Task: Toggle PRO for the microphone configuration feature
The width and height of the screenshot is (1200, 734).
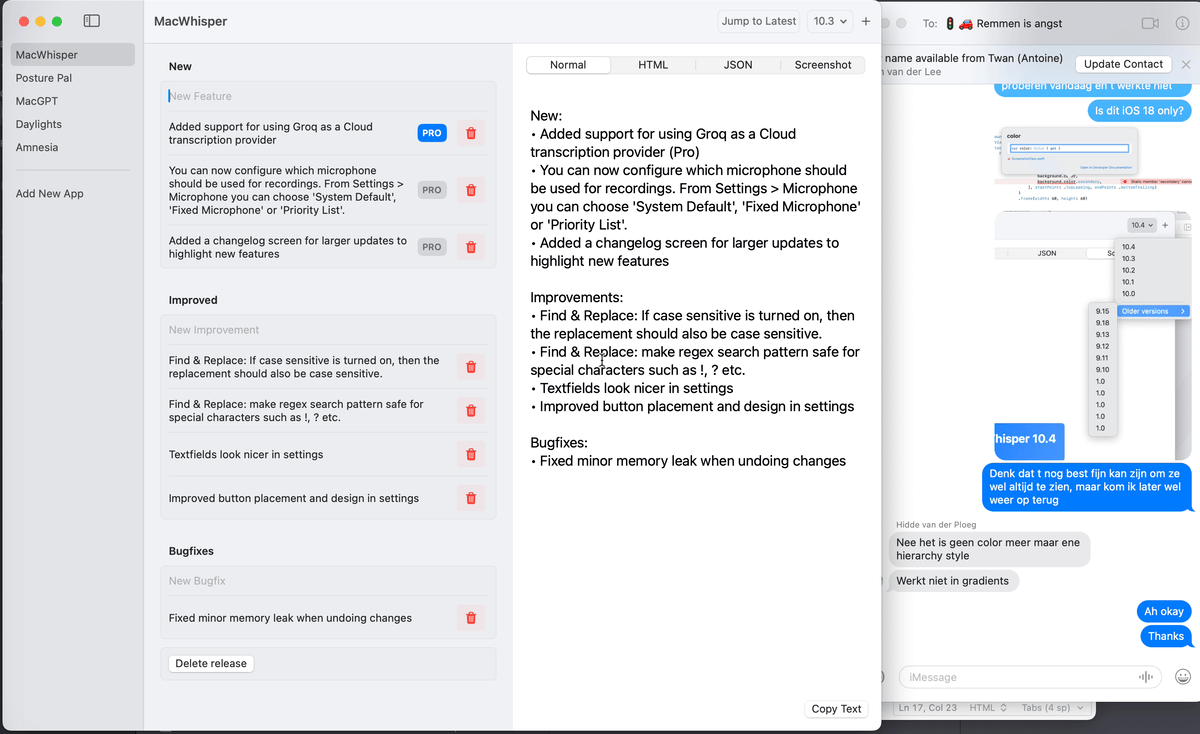Action: [x=432, y=190]
